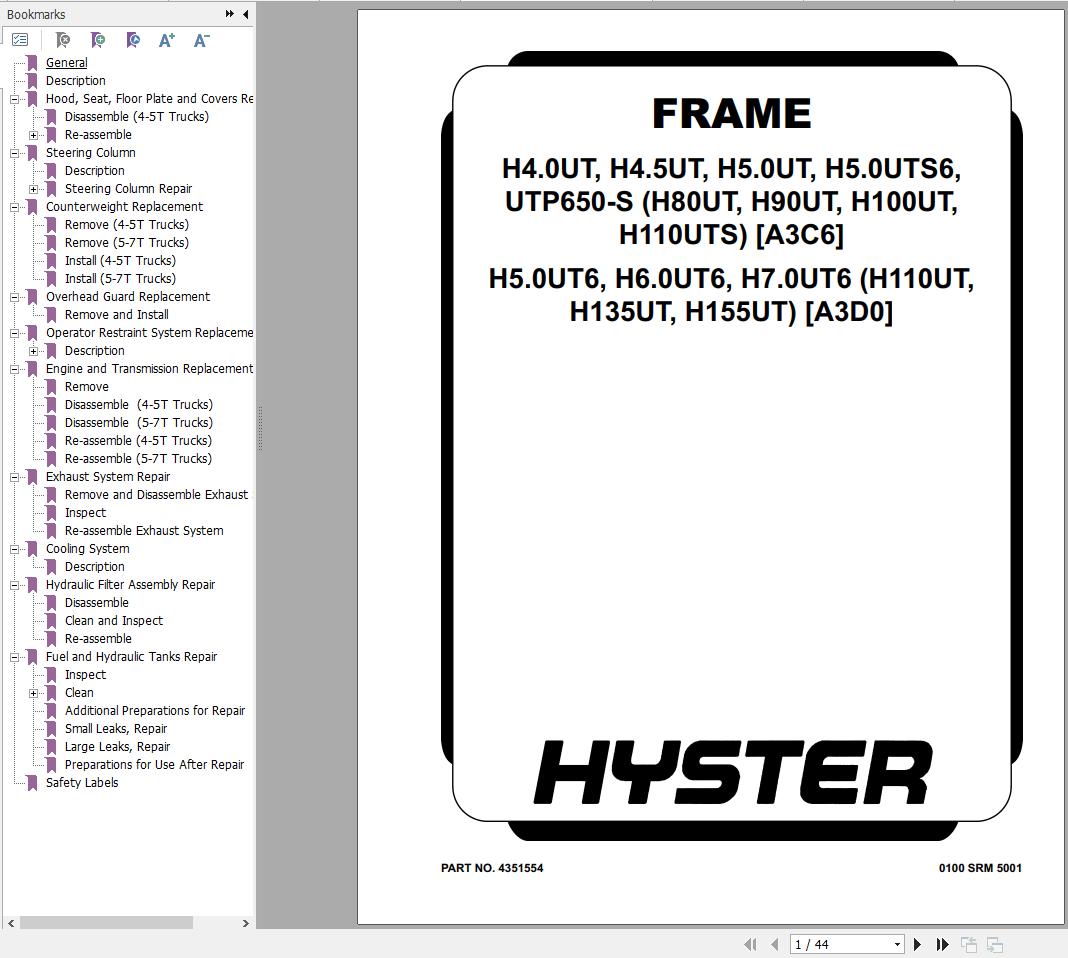The image size is (1068, 958).
Task: Click the delete bookmark icon
Action: click(63, 40)
